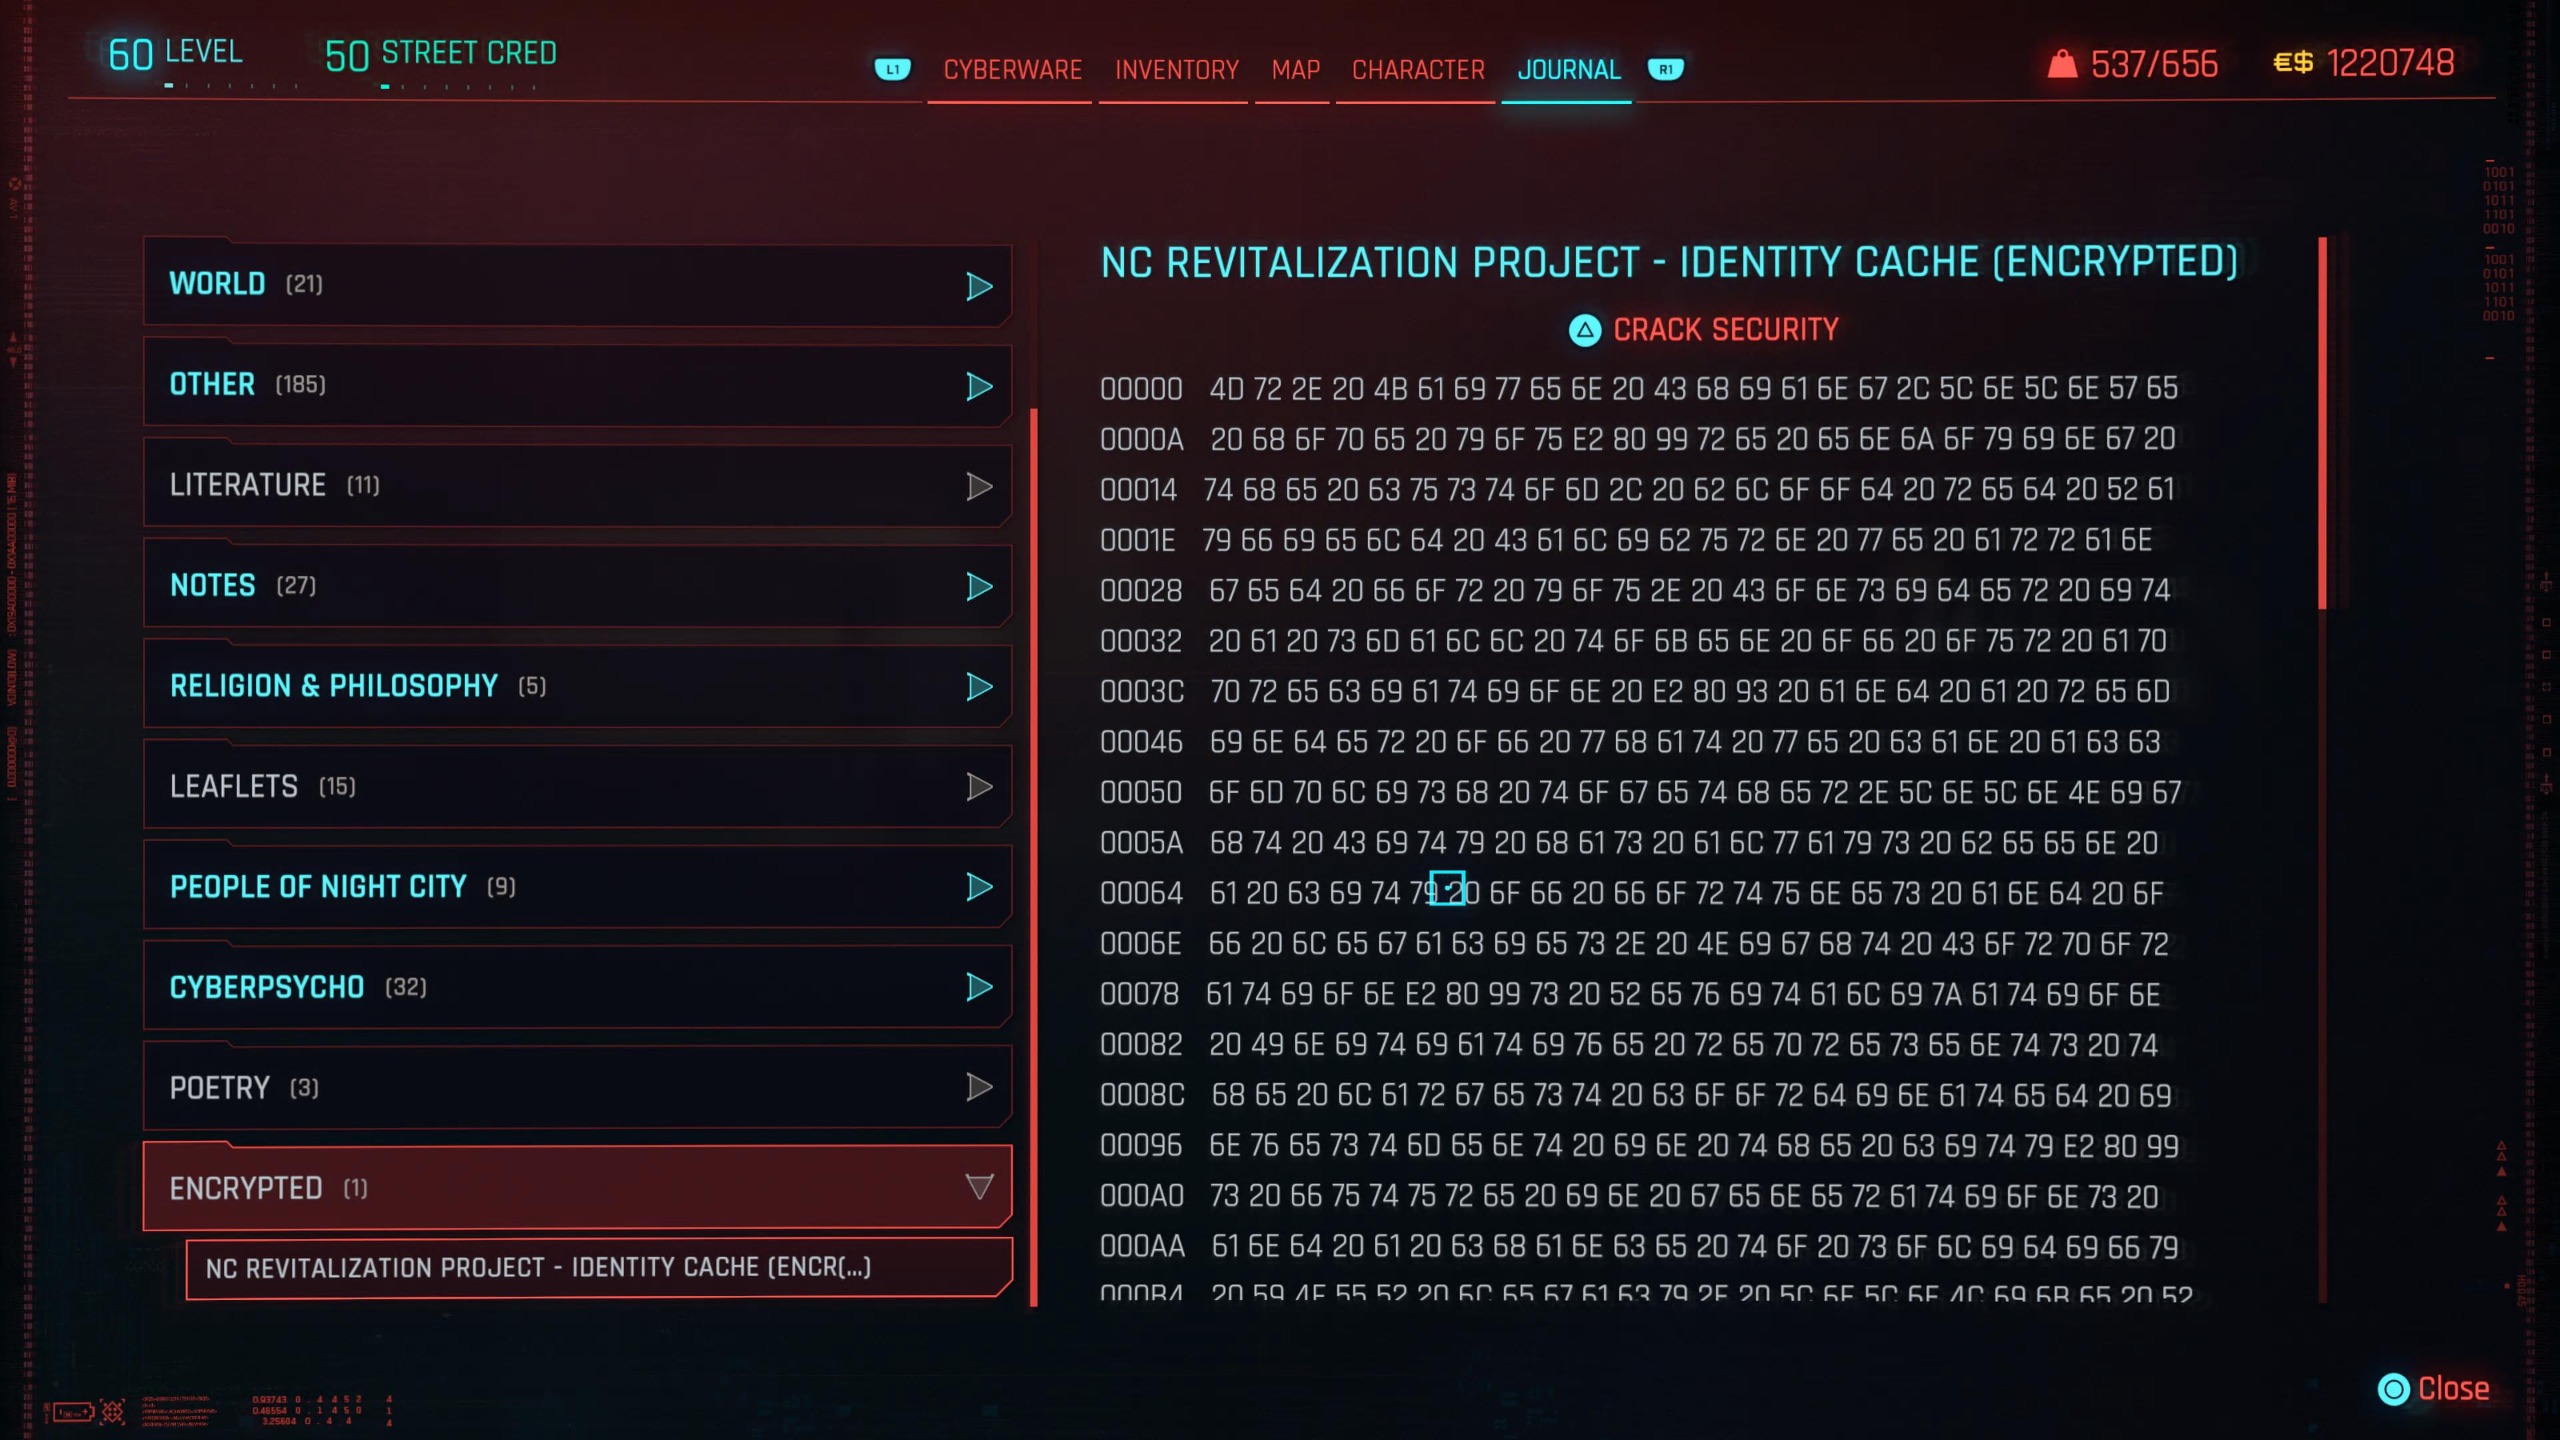Expand the Cyberpsycho category arrow
Viewport: 2560px width, 1440px height.
[979, 987]
